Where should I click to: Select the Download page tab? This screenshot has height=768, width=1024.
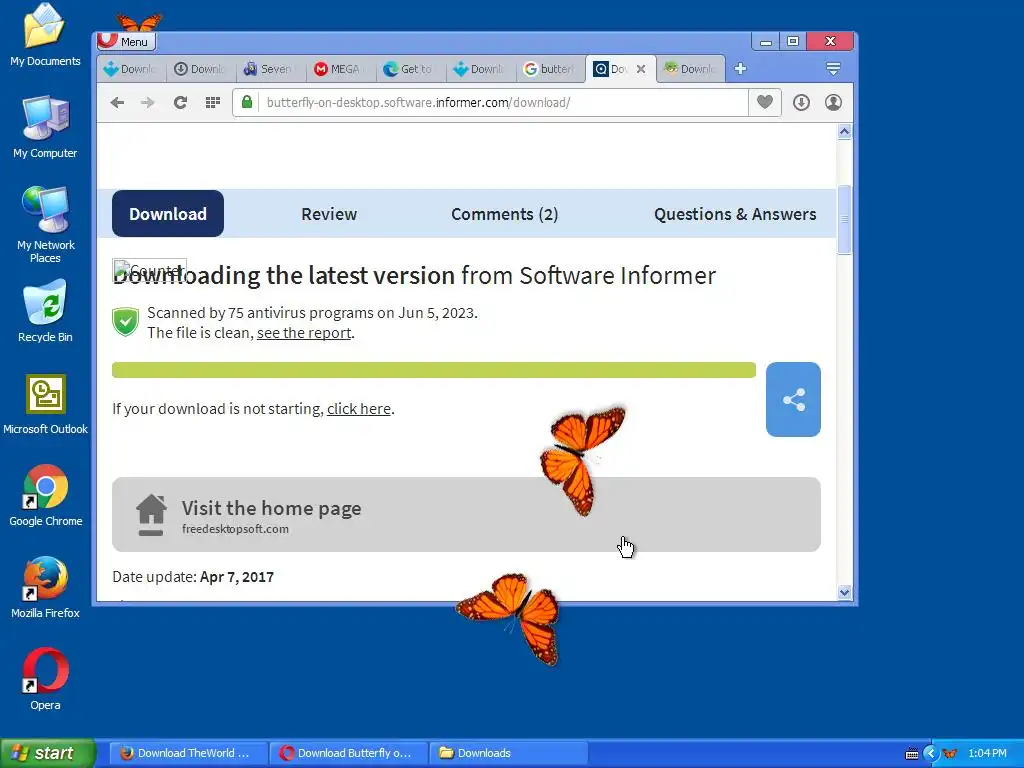coord(168,214)
